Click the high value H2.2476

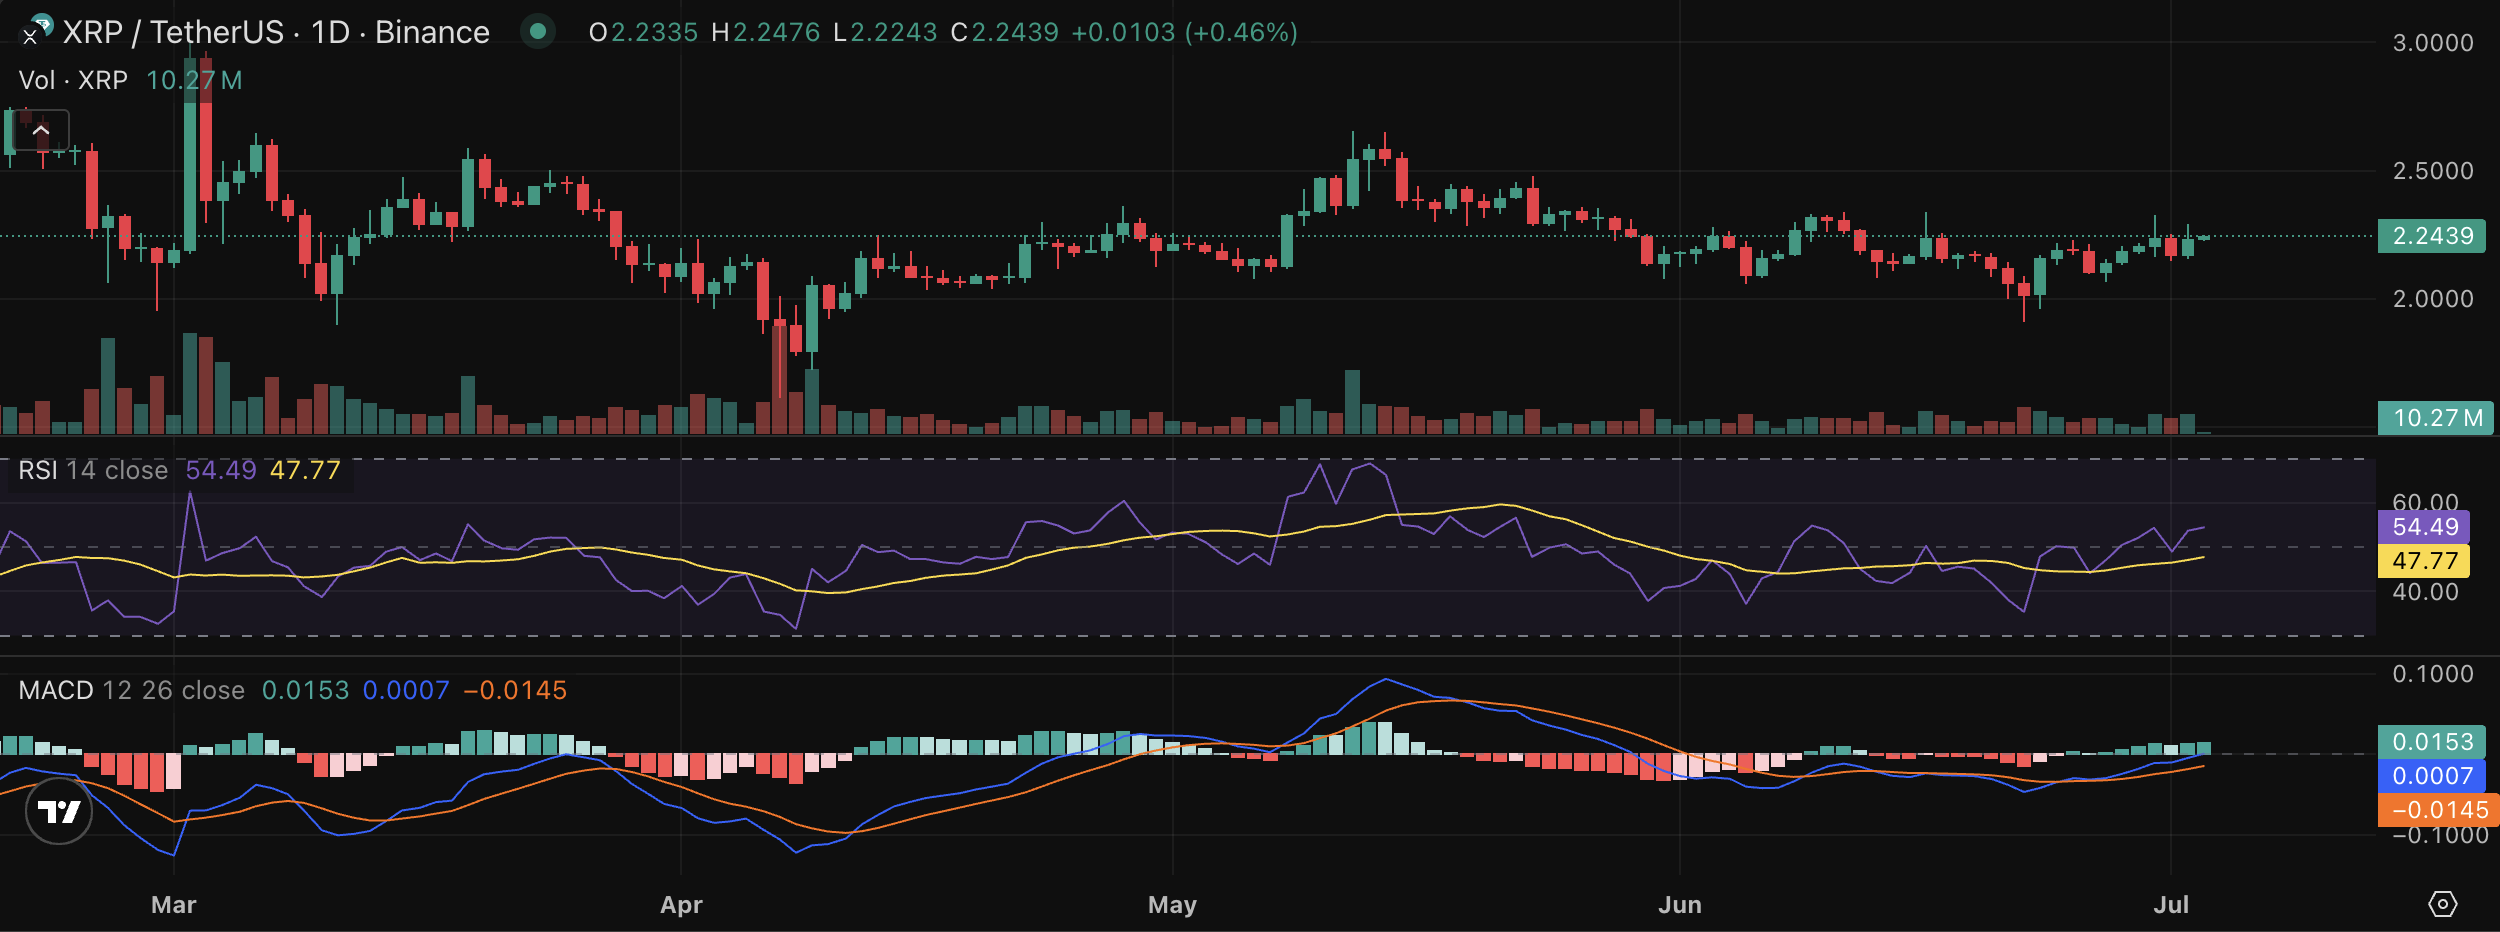(x=765, y=33)
